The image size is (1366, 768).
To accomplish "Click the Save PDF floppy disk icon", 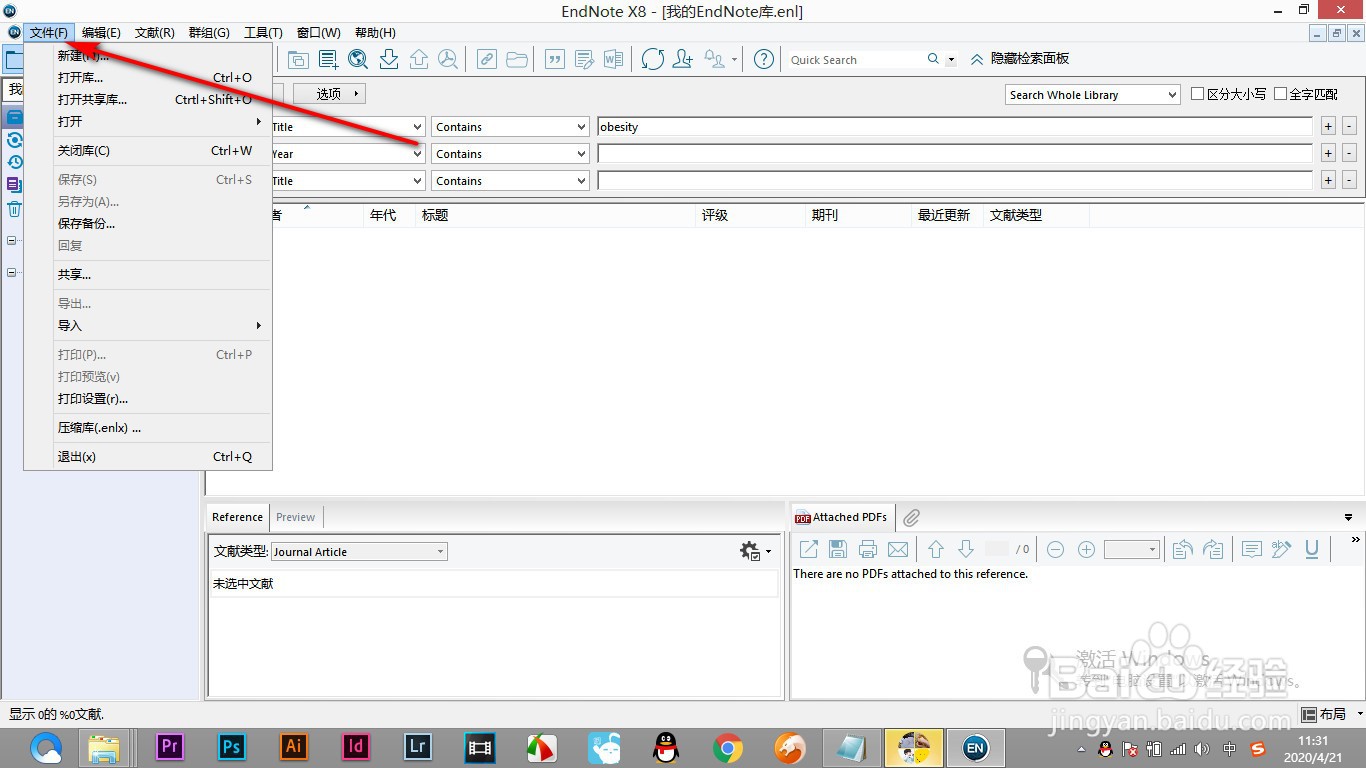I will [x=838, y=549].
